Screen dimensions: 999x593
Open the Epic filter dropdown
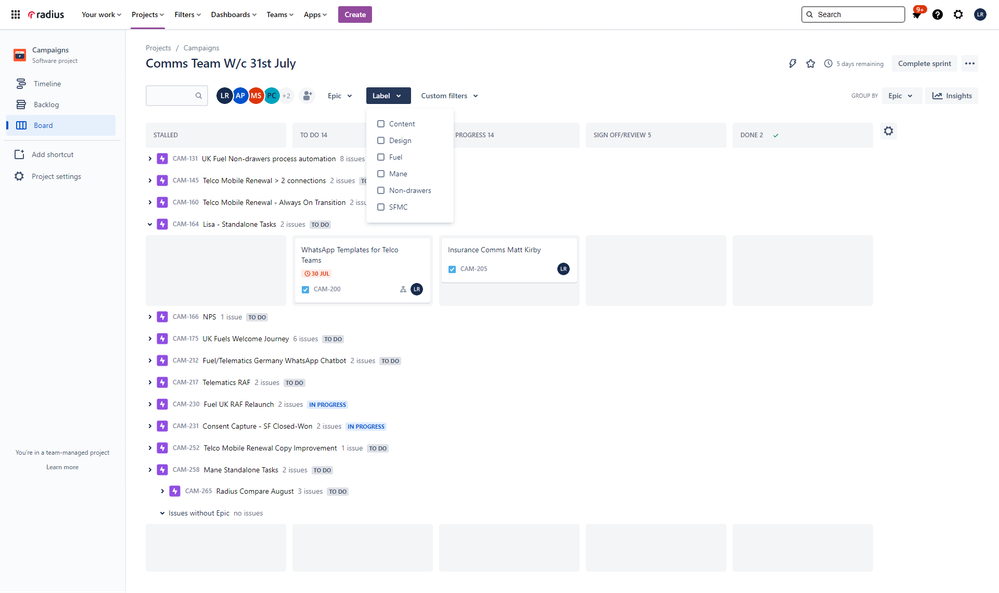[340, 96]
